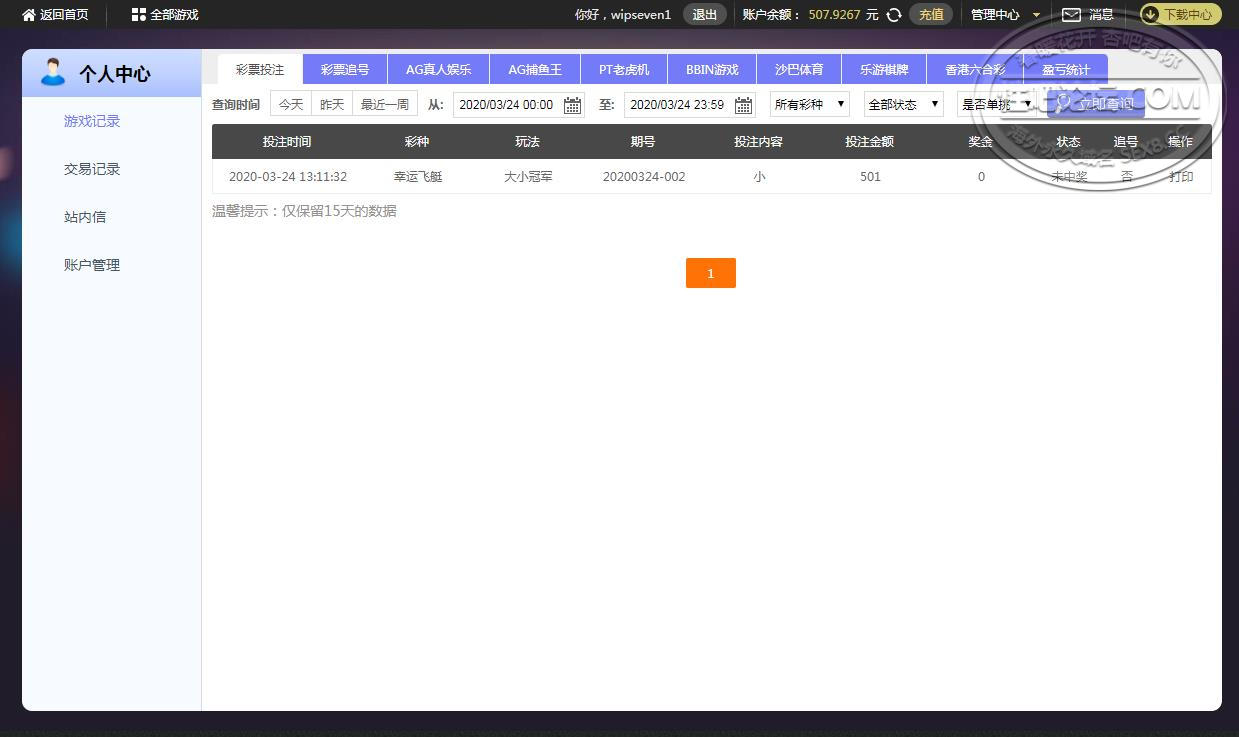This screenshot has width=1239, height=737.
Task: Click the 下载中心 button
Action: [1181, 15]
